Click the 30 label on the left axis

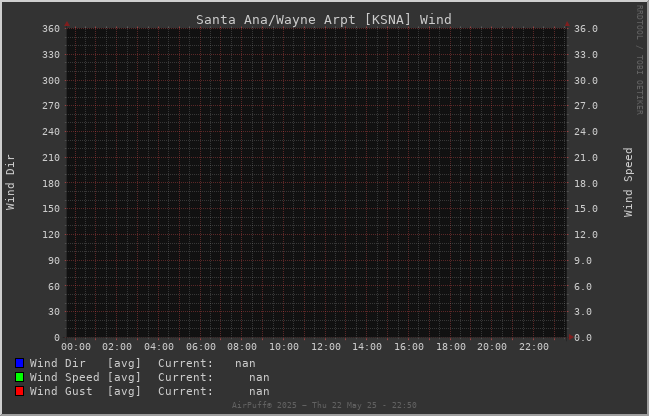coord(54,312)
